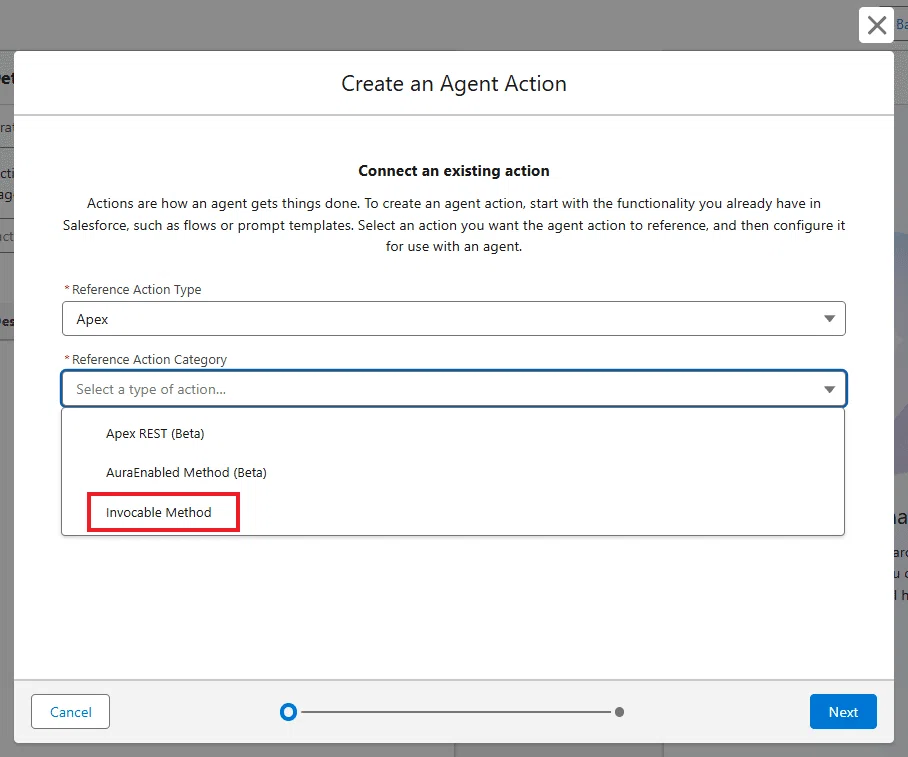Viewport: 908px width, 757px height.
Task: Click the Apex value in Reference Action Type
Action: pos(92,319)
